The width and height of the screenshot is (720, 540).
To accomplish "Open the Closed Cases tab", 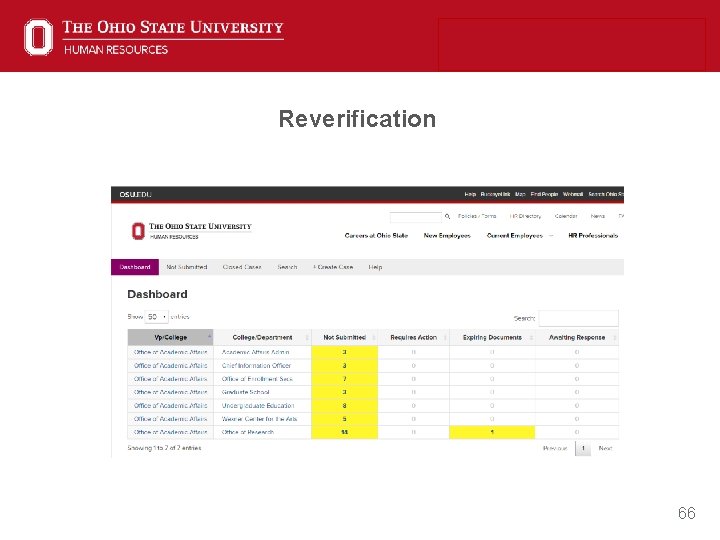I will [242, 267].
